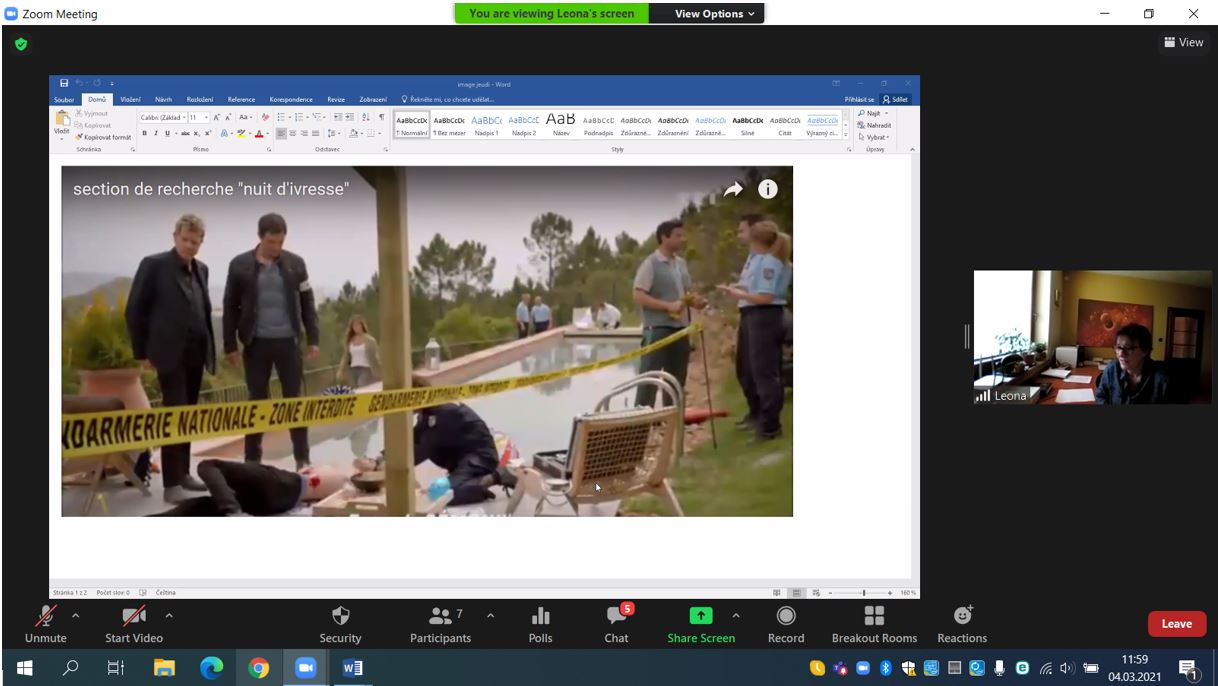The width and height of the screenshot is (1218, 686).
Task: Open the Reactions menu
Action: [x=962, y=625]
